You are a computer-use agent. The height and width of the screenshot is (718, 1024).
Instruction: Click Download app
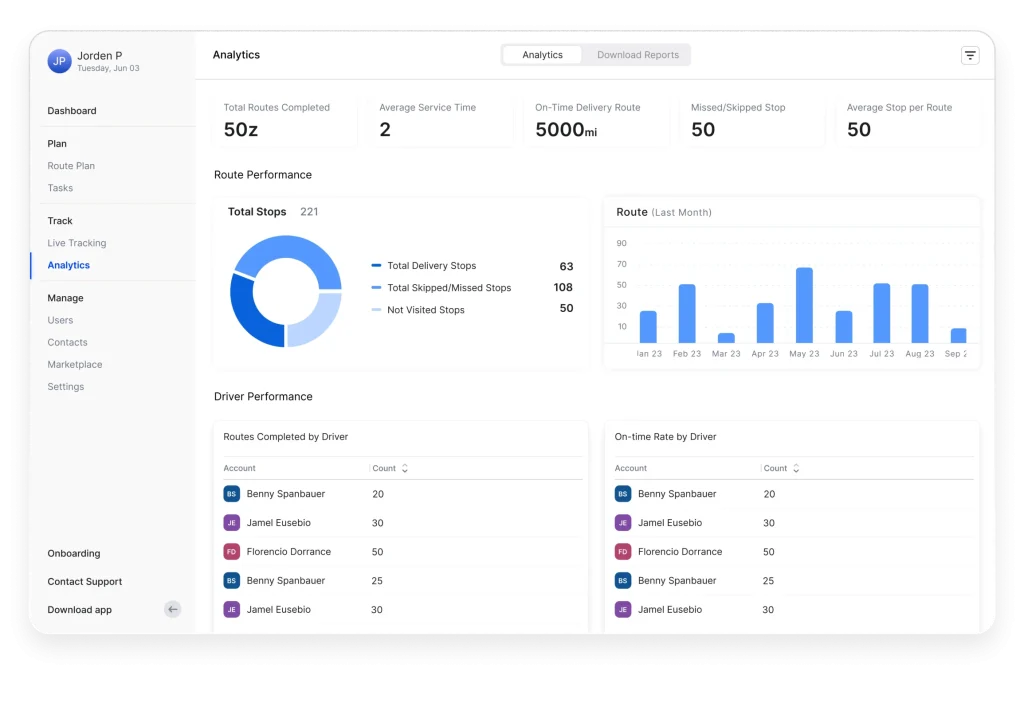pyautogui.click(x=80, y=610)
